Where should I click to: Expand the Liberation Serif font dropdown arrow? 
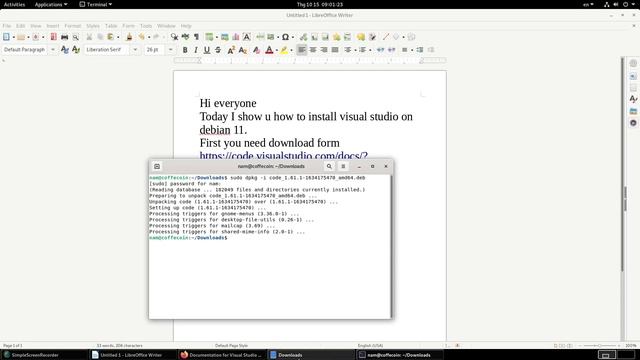tap(135, 50)
